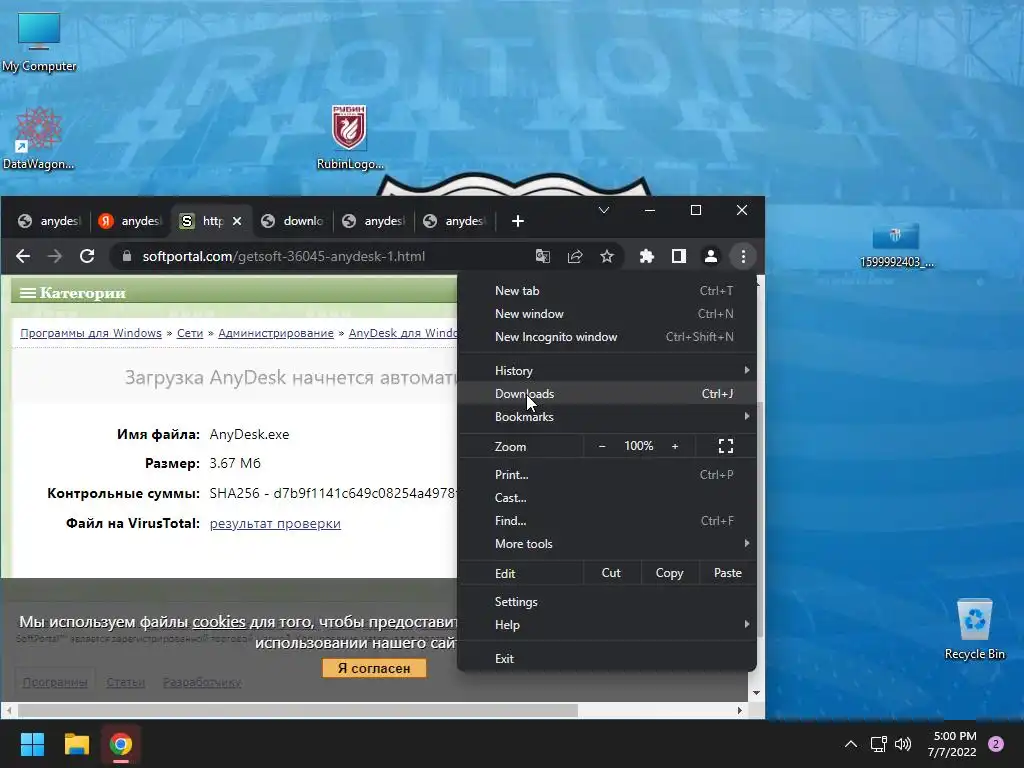This screenshot has height=768, width=1024.
Task: Open Chrome extensions puzzle icon
Action: pos(647,257)
